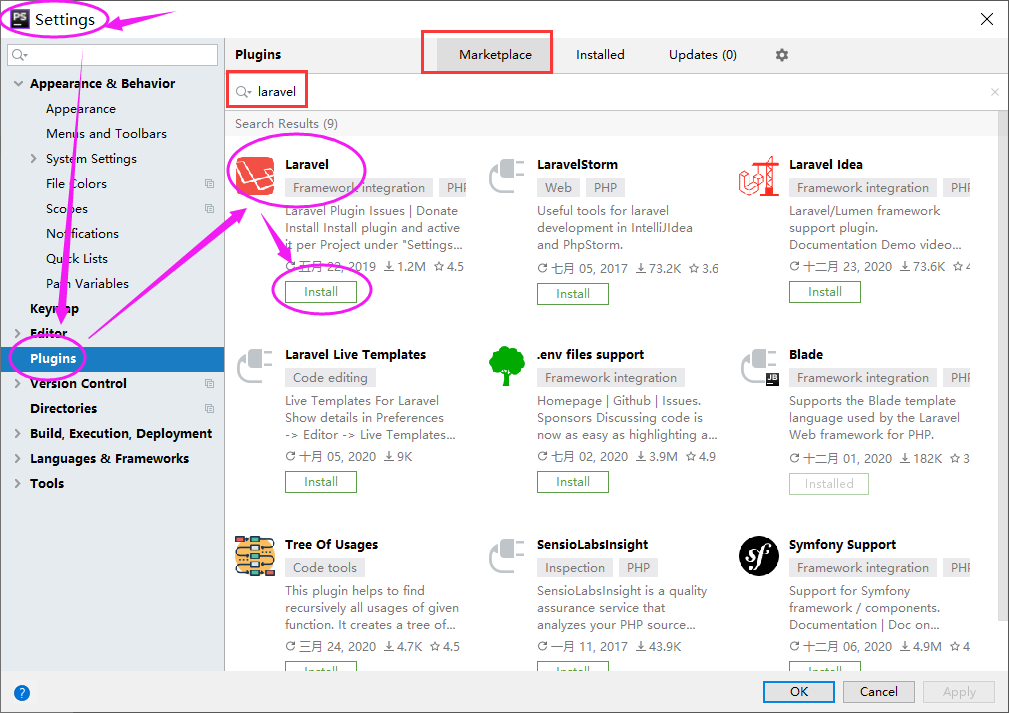Install the .env files support plugin
The image size is (1009, 713).
click(x=573, y=482)
